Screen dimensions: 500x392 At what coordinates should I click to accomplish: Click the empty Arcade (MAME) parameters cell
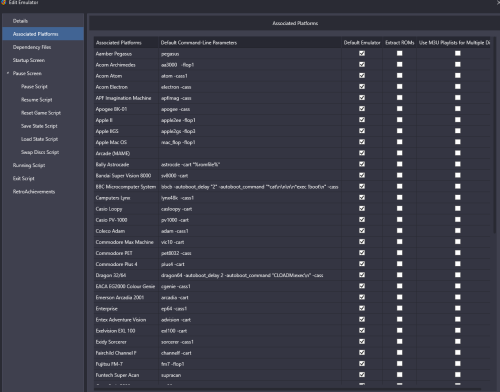[250, 153]
